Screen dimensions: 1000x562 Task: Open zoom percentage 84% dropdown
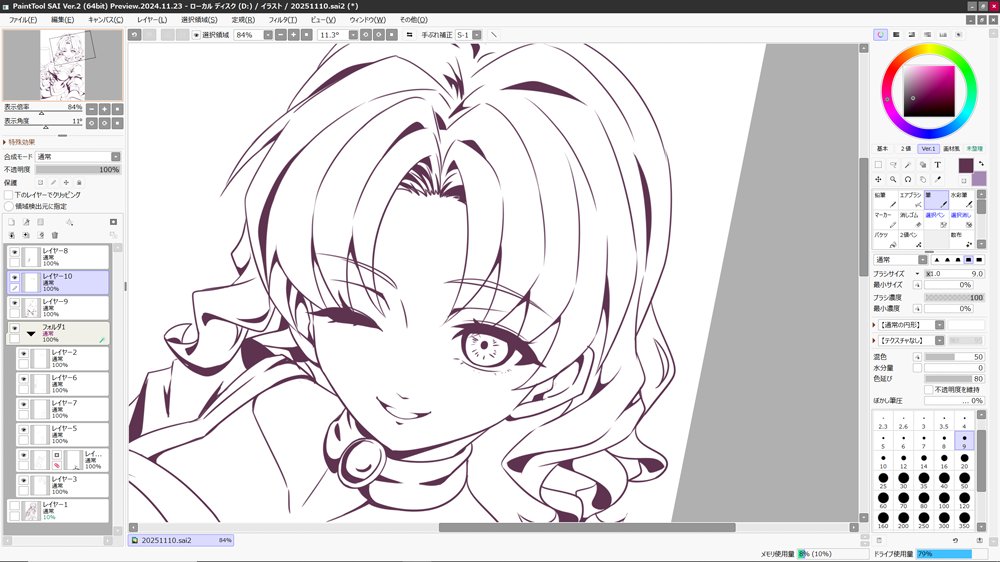268,35
